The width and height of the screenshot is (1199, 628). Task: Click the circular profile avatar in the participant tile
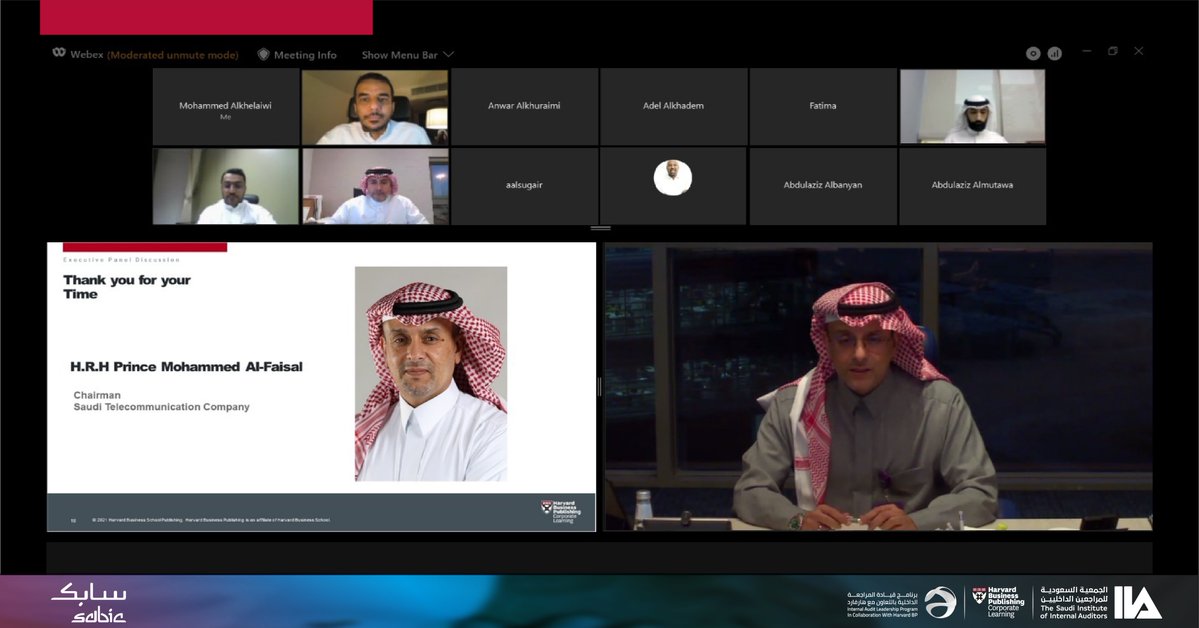(x=672, y=178)
